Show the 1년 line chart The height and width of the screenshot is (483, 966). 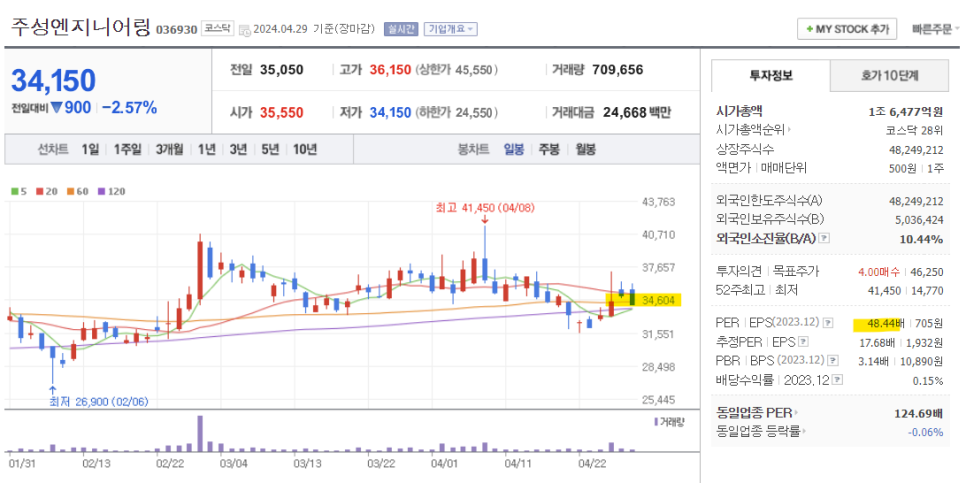[x=207, y=149]
